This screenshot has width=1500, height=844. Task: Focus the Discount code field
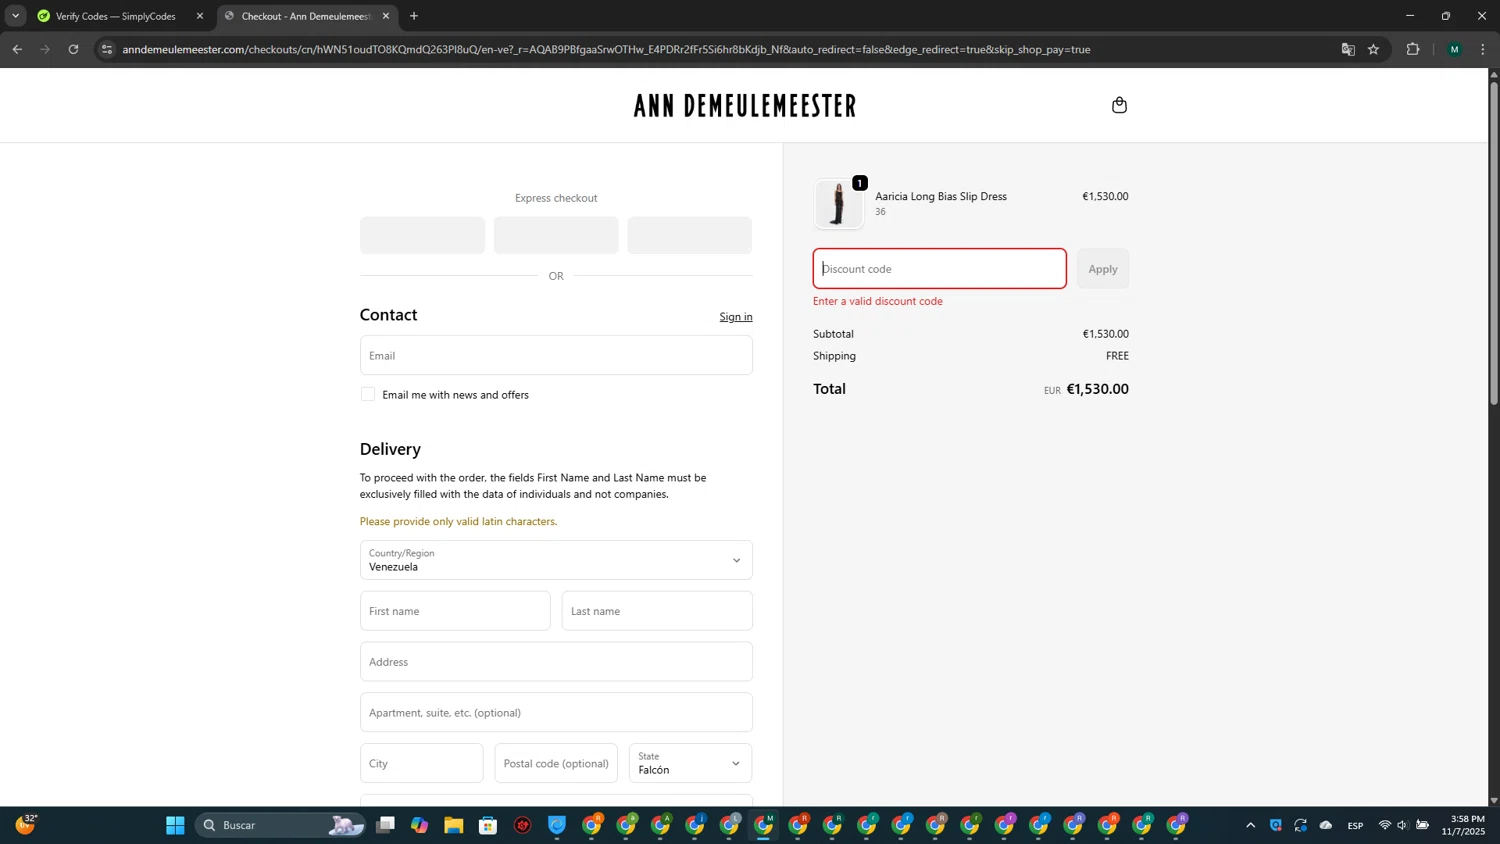(939, 269)
